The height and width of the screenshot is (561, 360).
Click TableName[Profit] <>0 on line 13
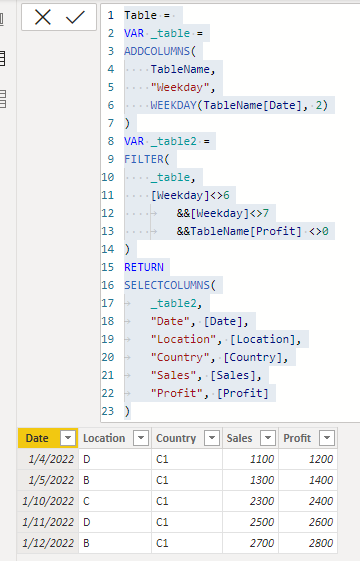[253, 231]
